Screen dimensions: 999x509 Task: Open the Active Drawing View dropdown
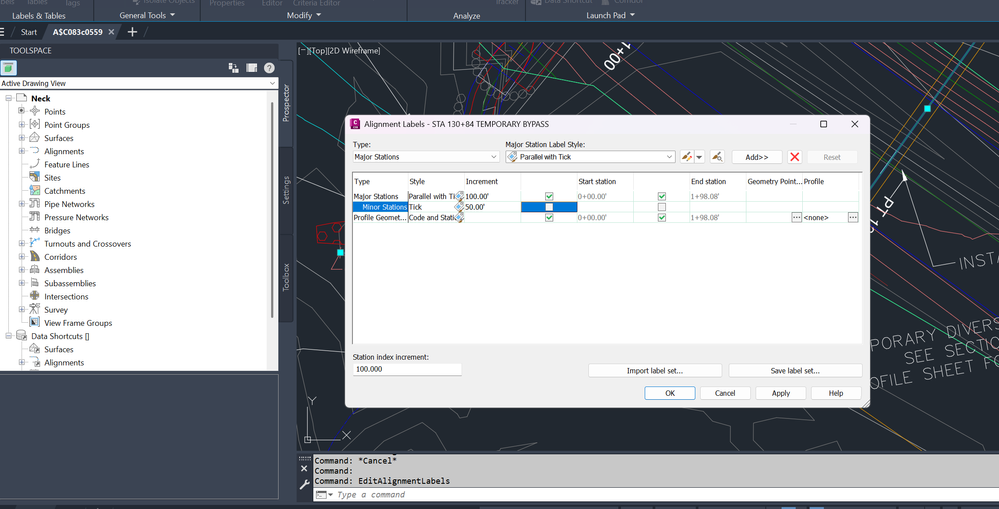(139, 83)
